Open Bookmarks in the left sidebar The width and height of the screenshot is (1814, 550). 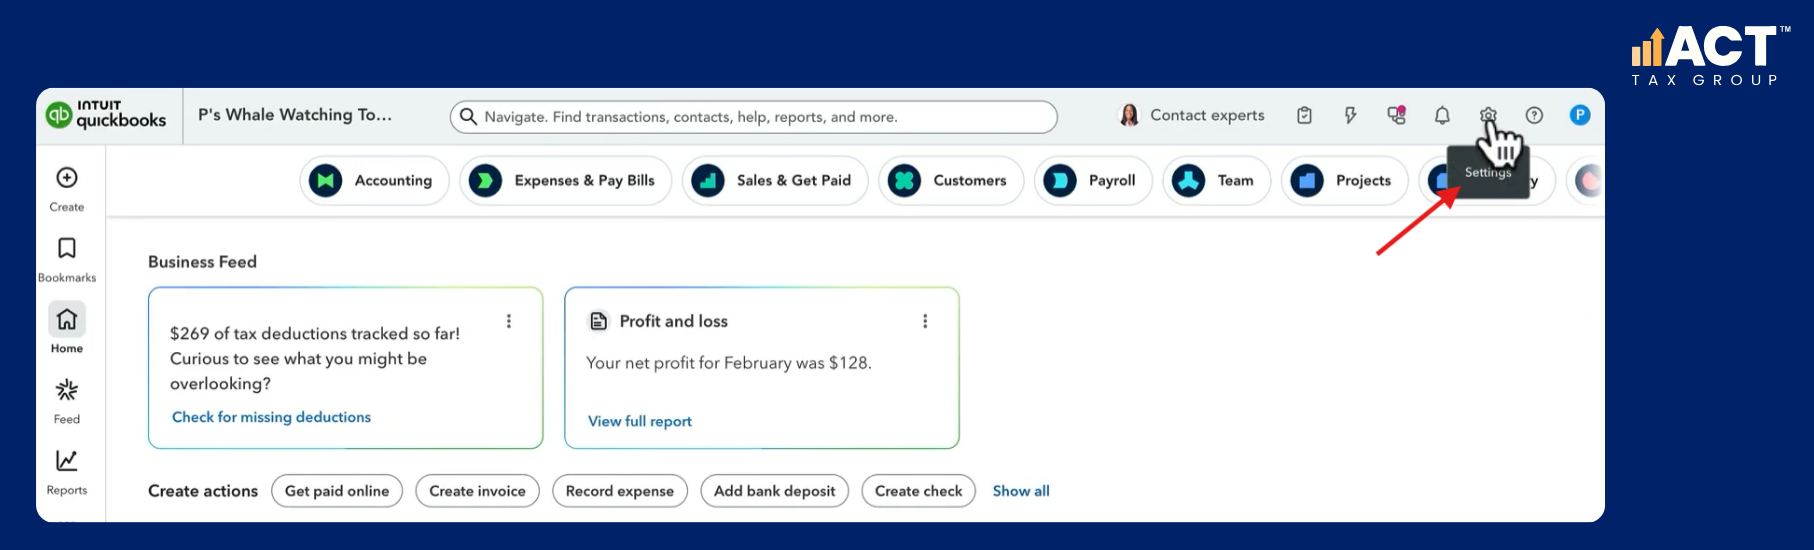point(67,259)
